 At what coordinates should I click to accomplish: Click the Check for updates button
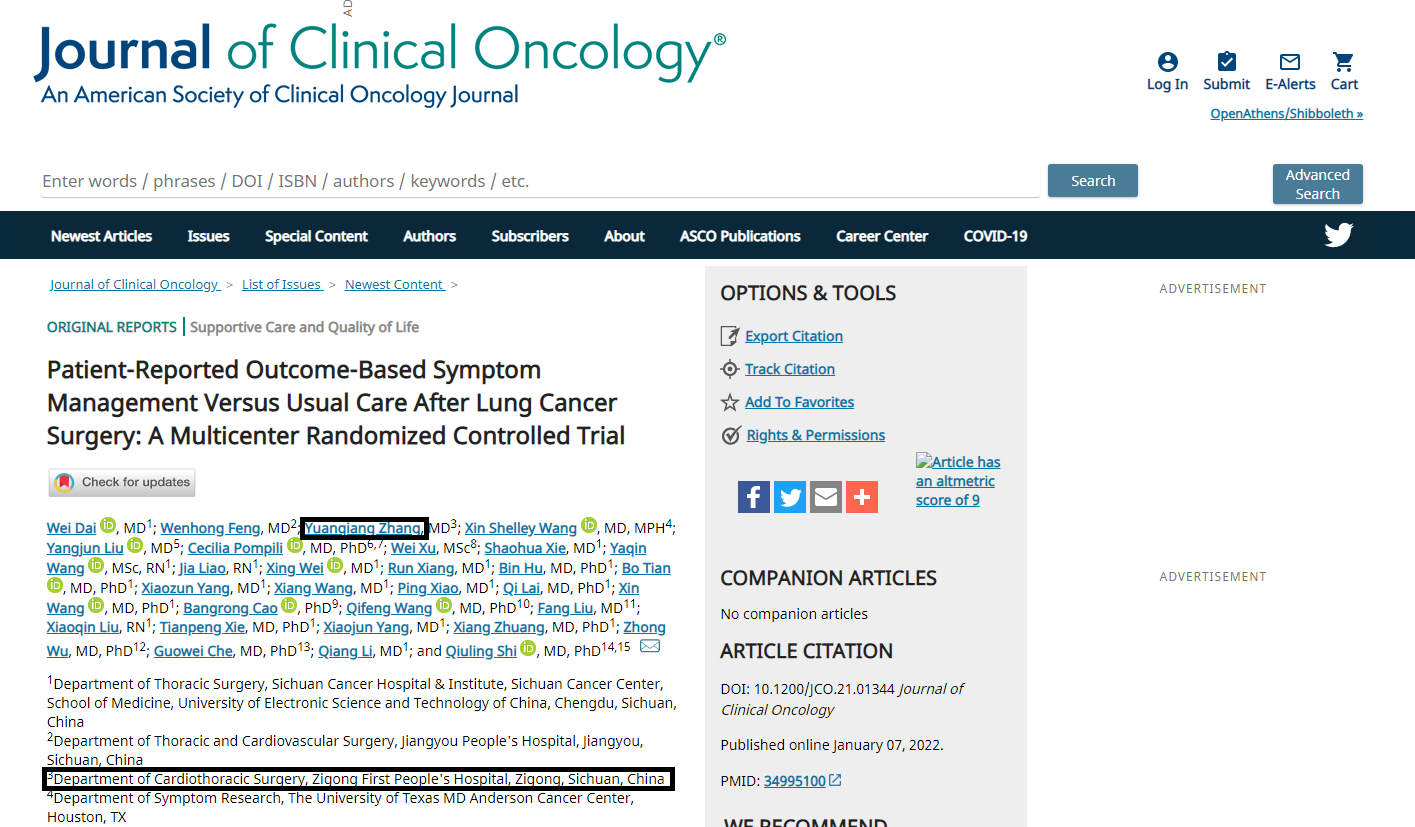(122, 482)
